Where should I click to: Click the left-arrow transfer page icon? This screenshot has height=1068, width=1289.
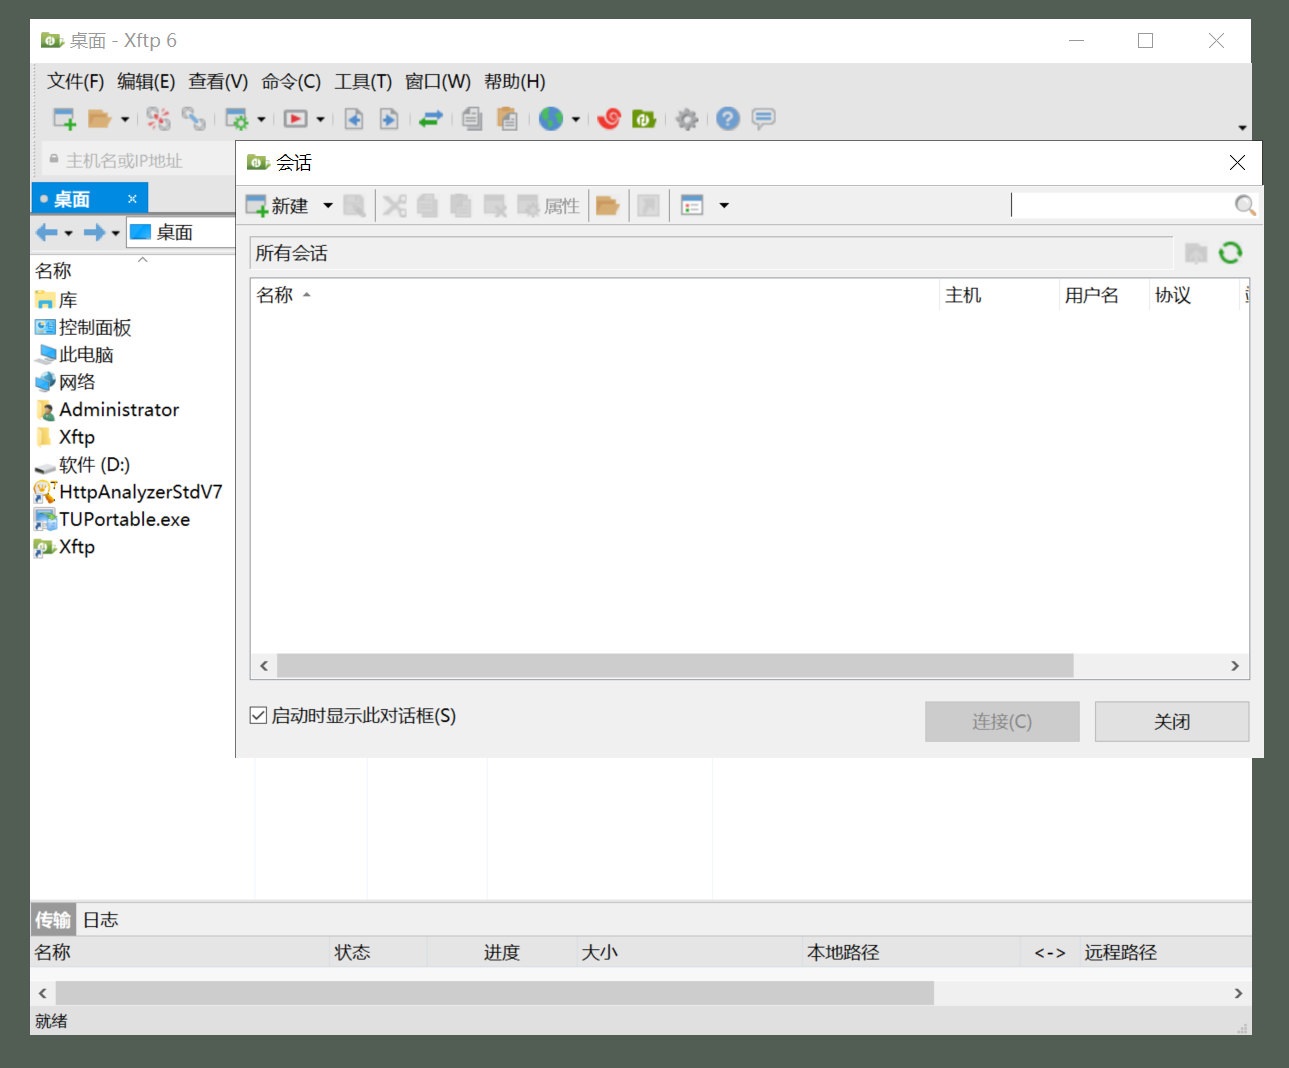click(x=354, y=119)
